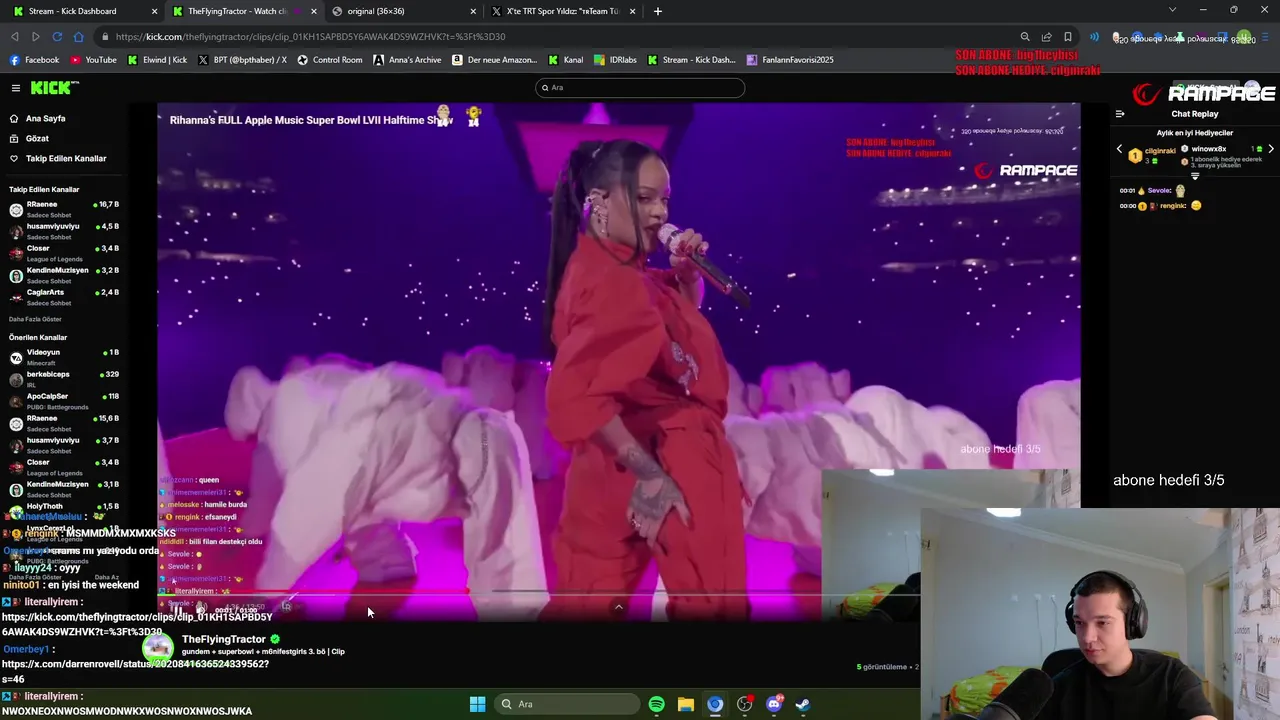Screen dimensions: 1280x720
Task: Switch to the original (36×36) tab
Action: 403,11
